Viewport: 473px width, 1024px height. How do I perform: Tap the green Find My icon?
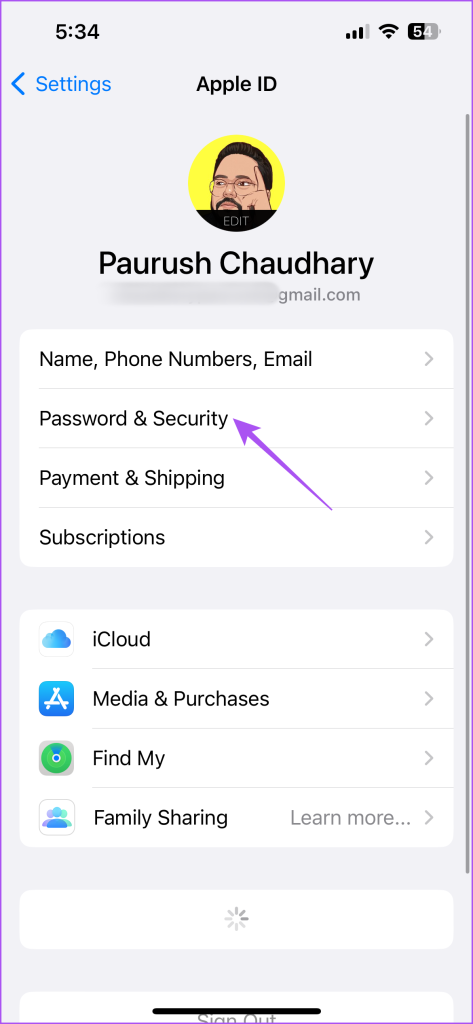point(56,758)
